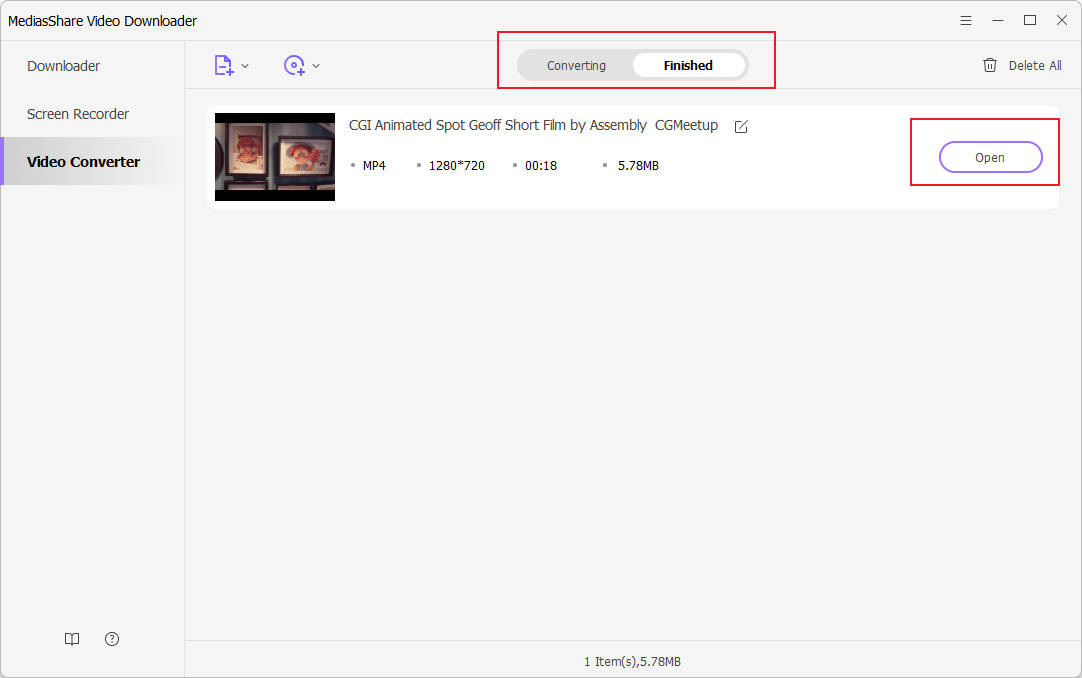
Task: Close the MediasShare Video Downloader window
Action: 1061,21
